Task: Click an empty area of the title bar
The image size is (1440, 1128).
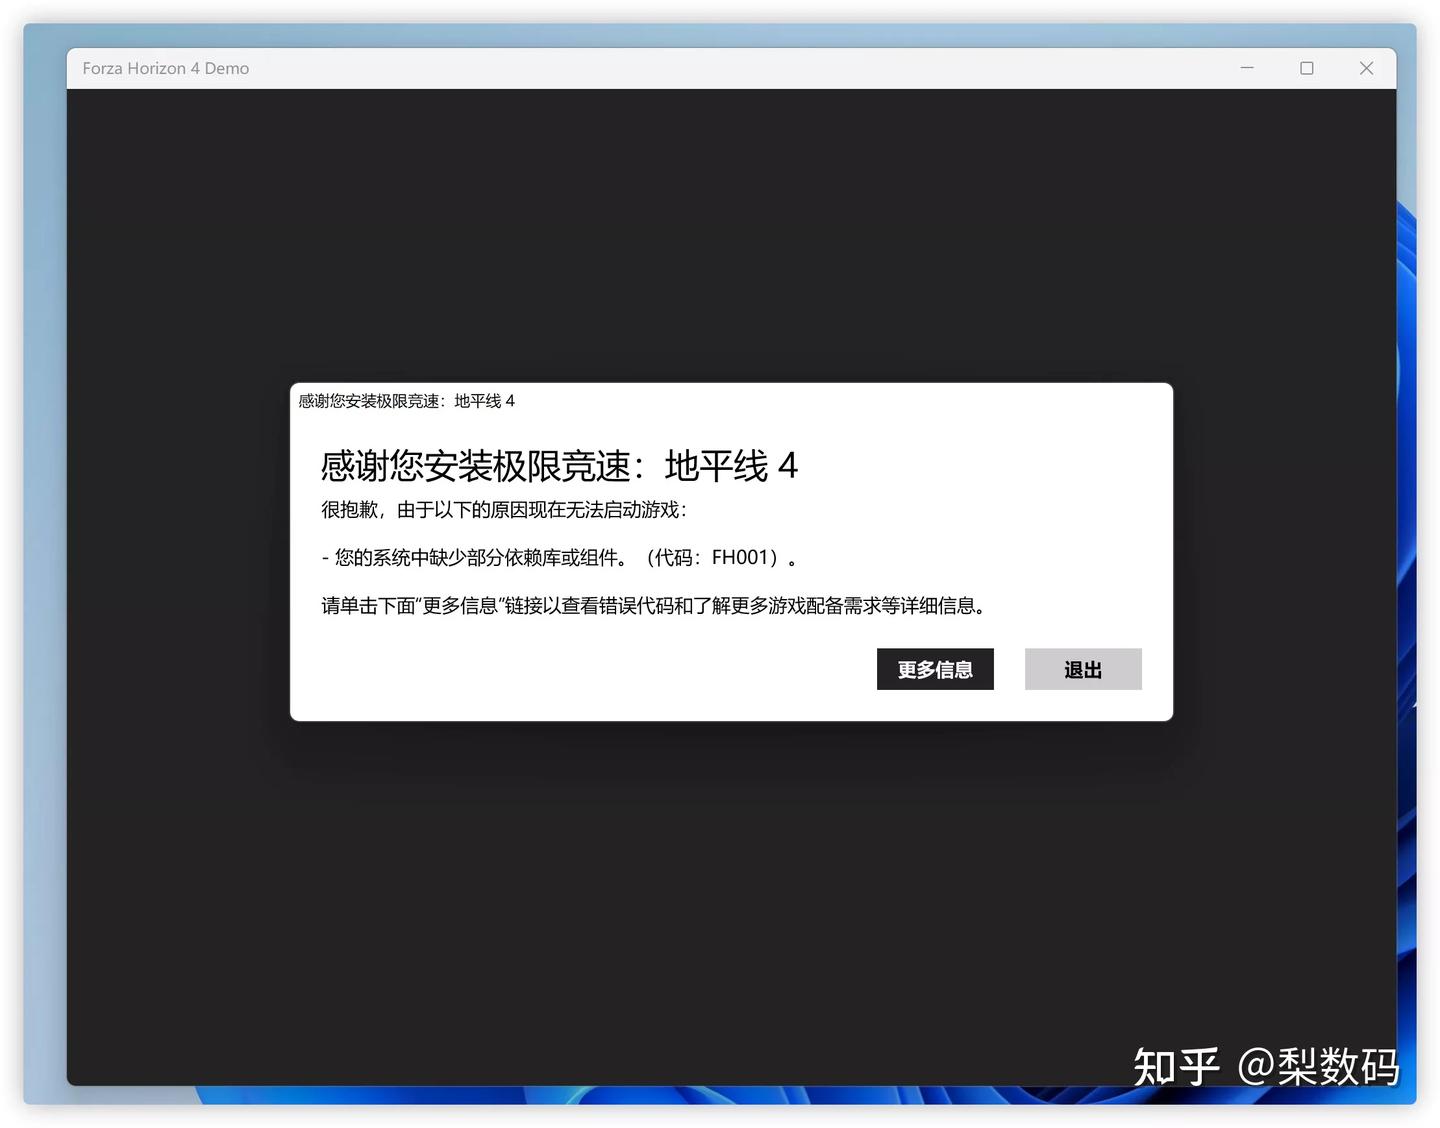Action: click(700, 68)
